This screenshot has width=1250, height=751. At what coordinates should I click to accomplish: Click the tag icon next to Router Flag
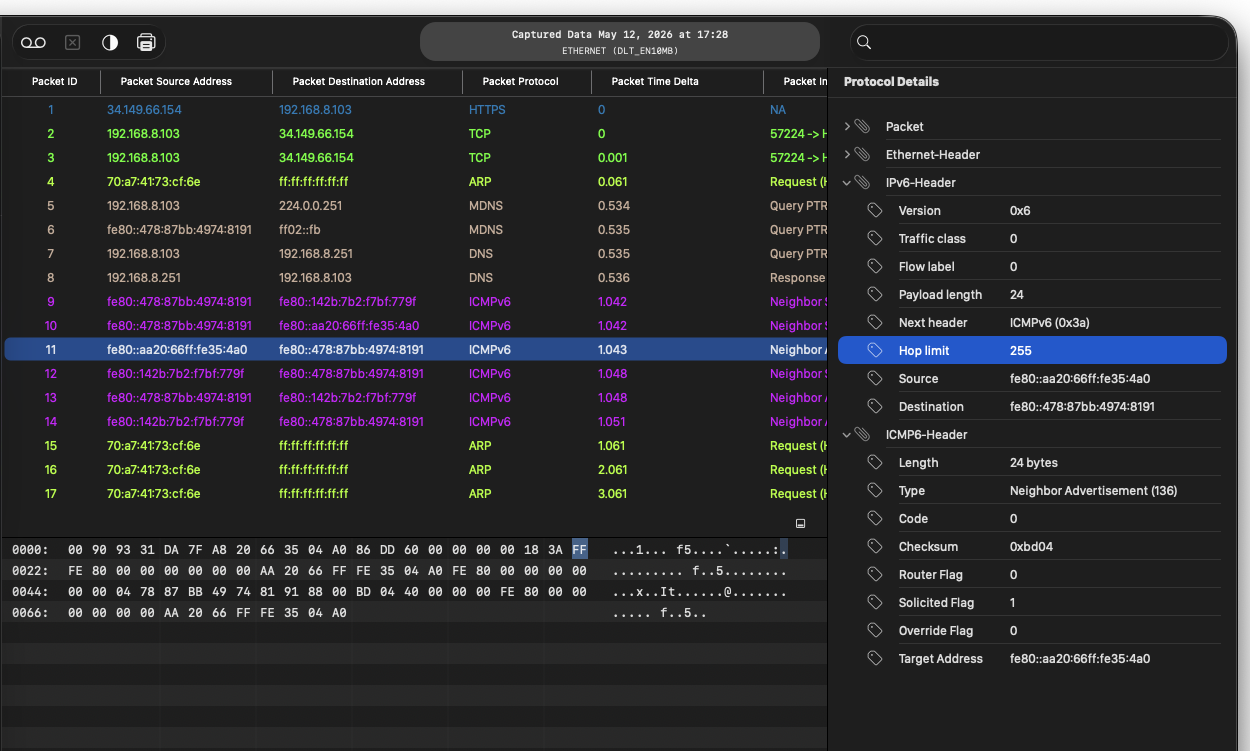pyautogui.click(x=875, y=575)
